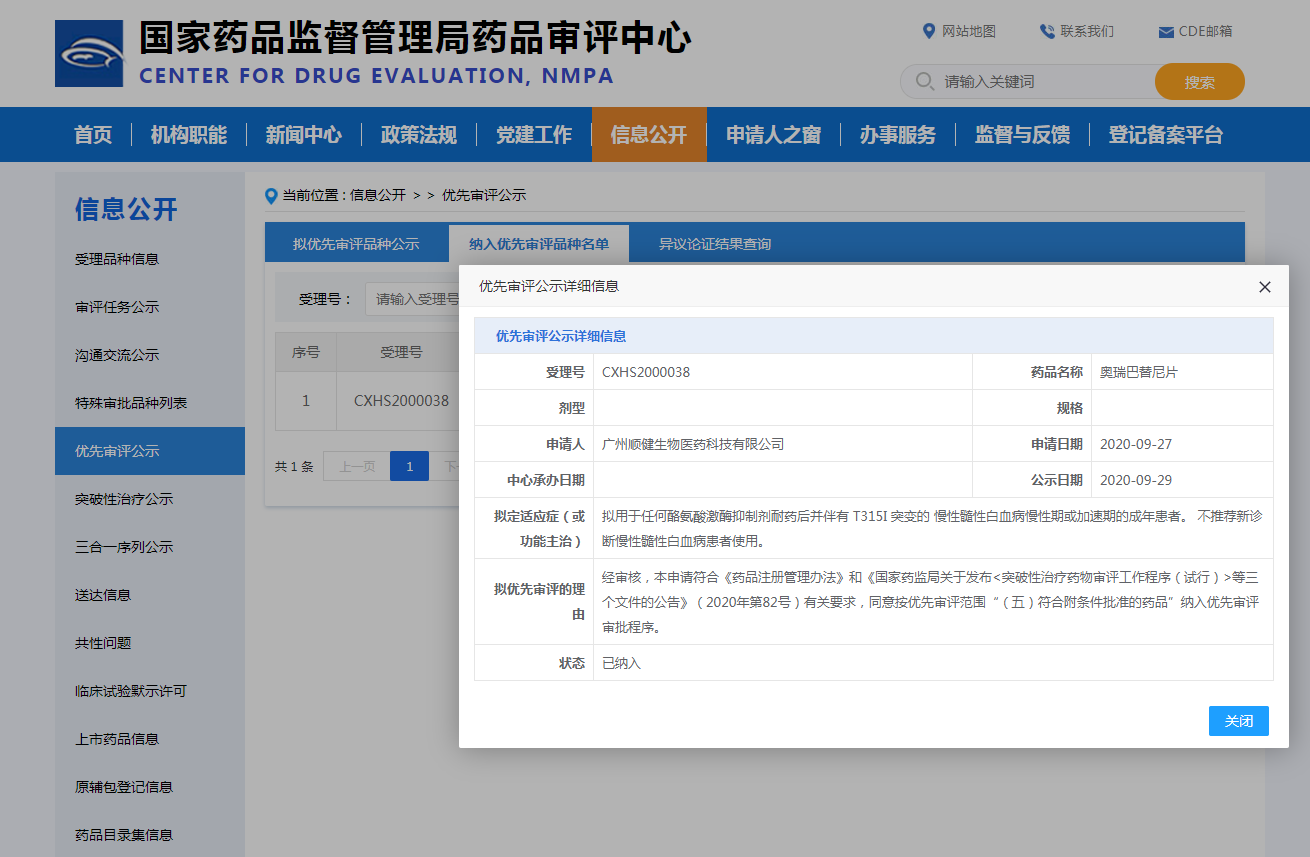Type in the keyword search field
The image size is (1310, 857).
coord(1040,82)
